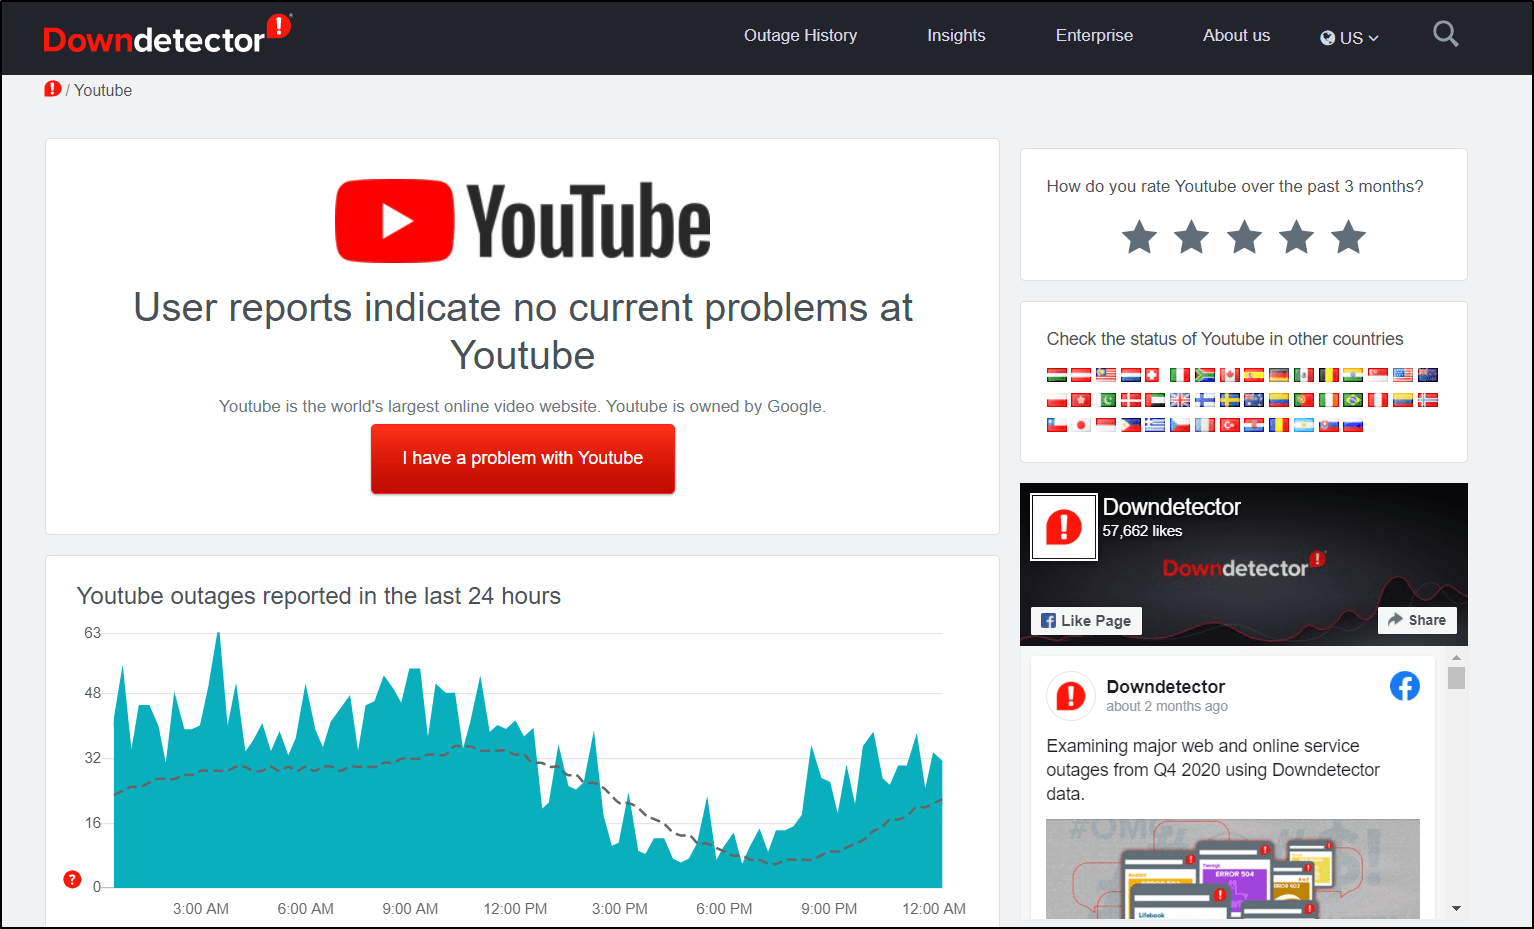Check Youtube status via Hong Kong flag
This screenshot has height=929, width=1534.
1081,400
